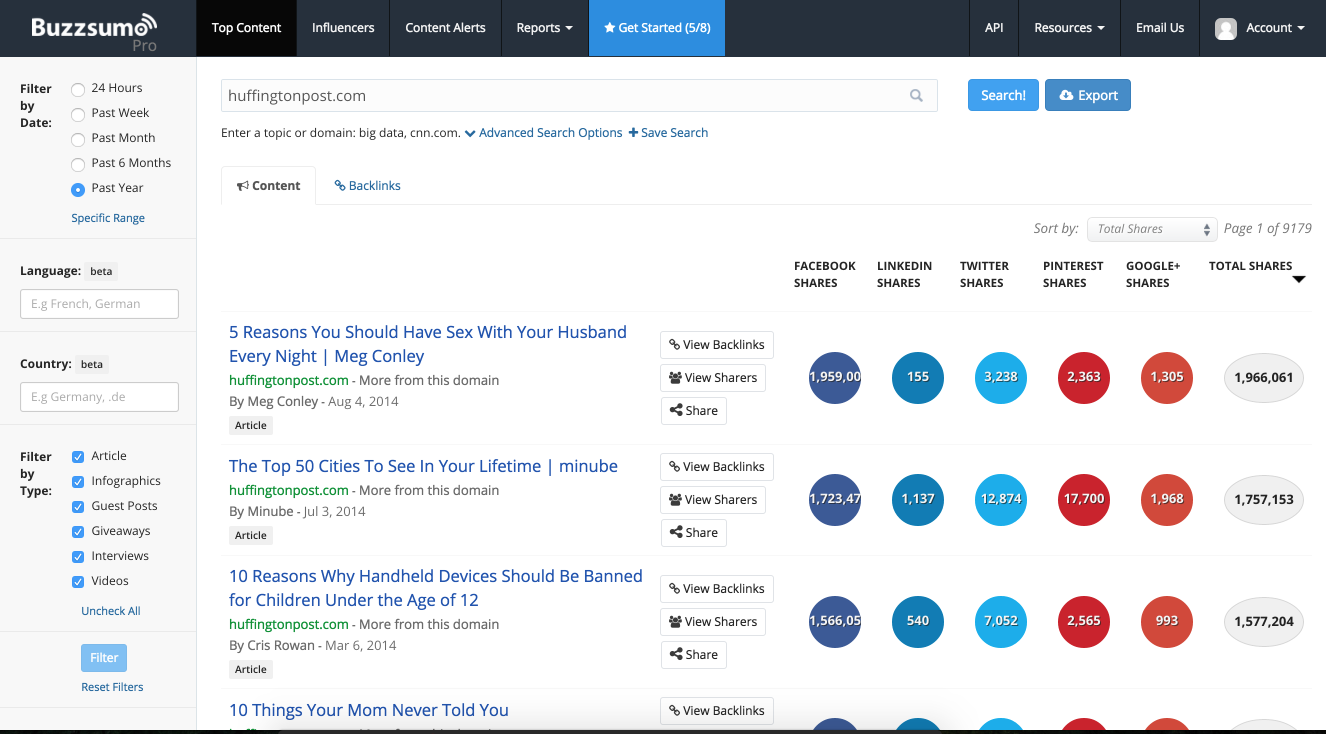Open Content Alerts
Image resolution: width=1326 pixels, height=734 pixels.
pos(445,28)
